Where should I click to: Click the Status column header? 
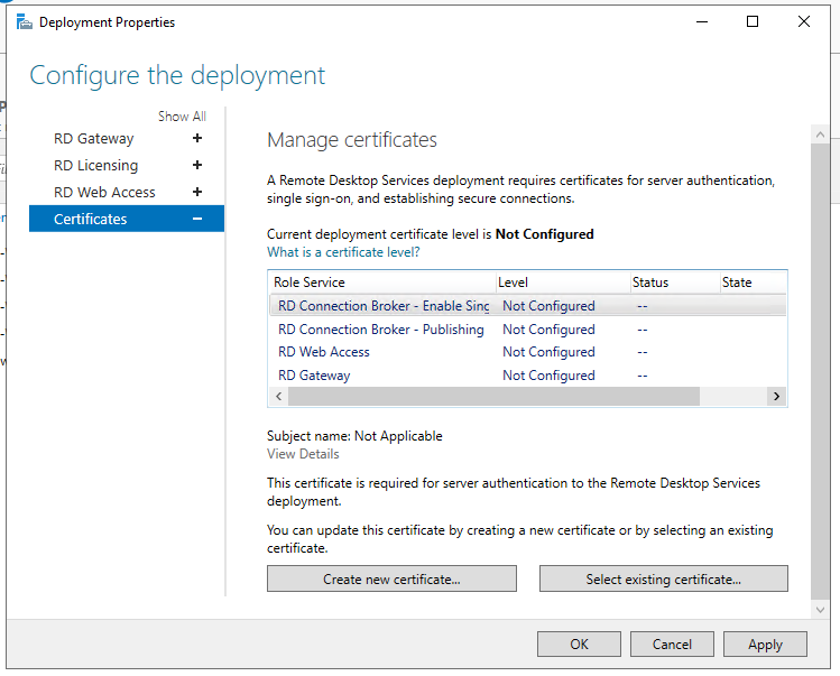click(x=673, y=283)
